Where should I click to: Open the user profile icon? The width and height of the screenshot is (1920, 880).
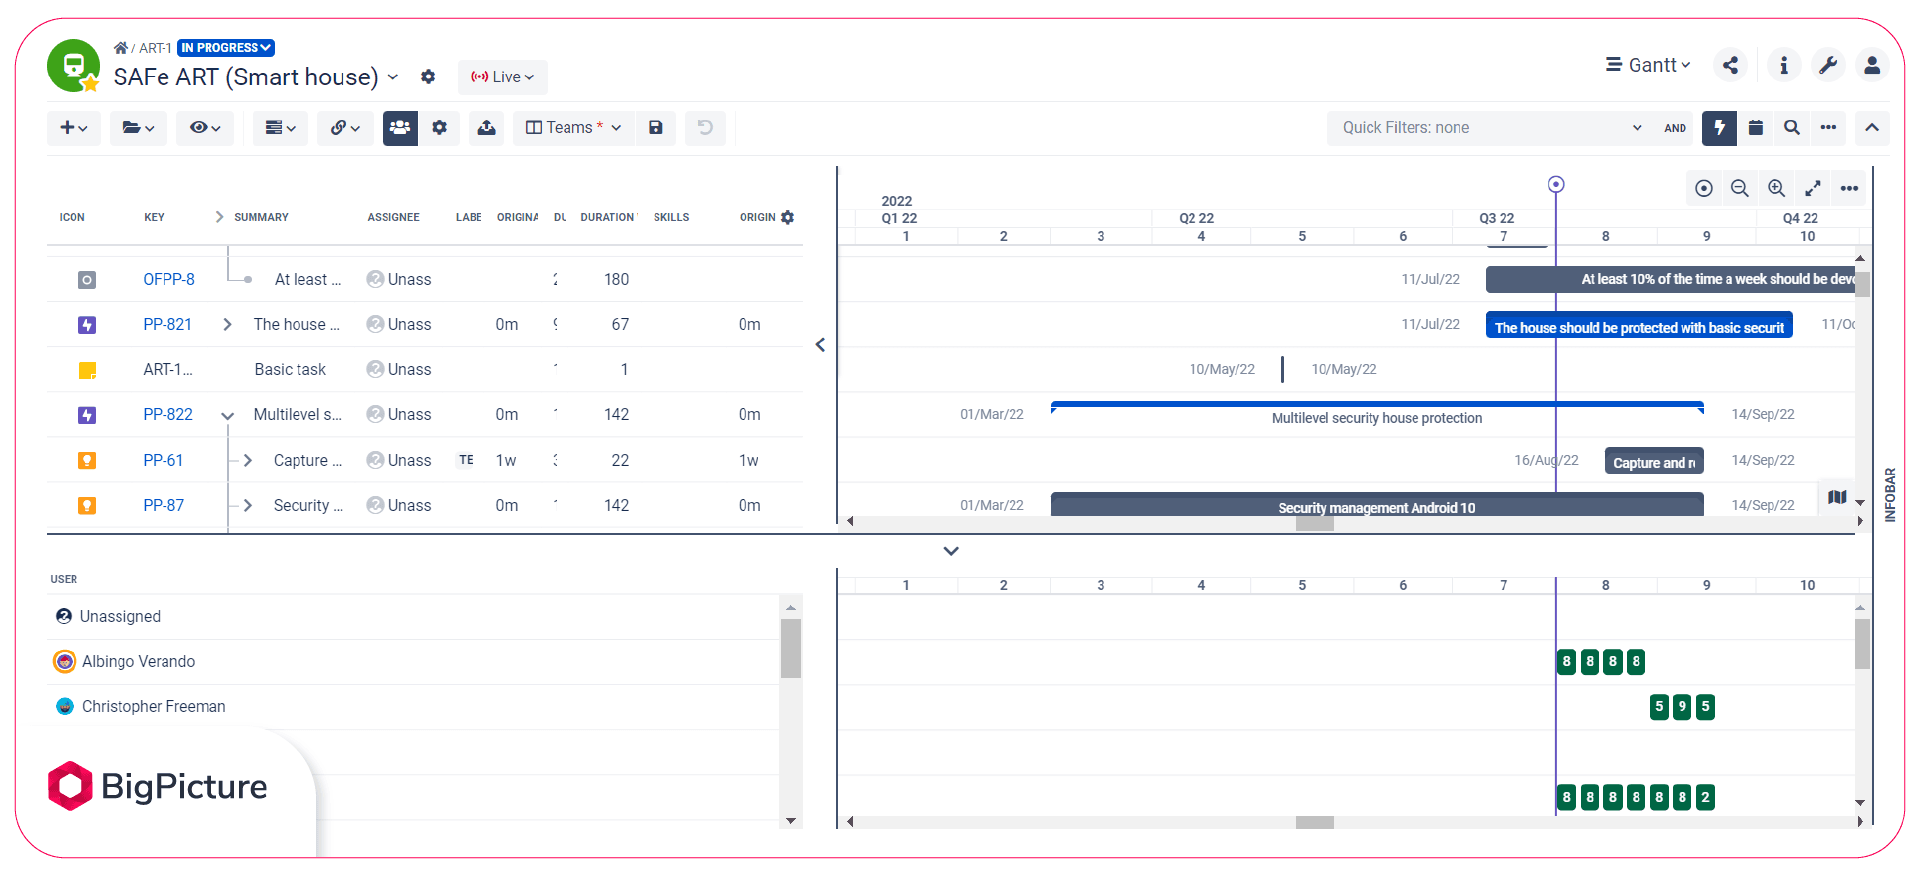(1872, 66)
